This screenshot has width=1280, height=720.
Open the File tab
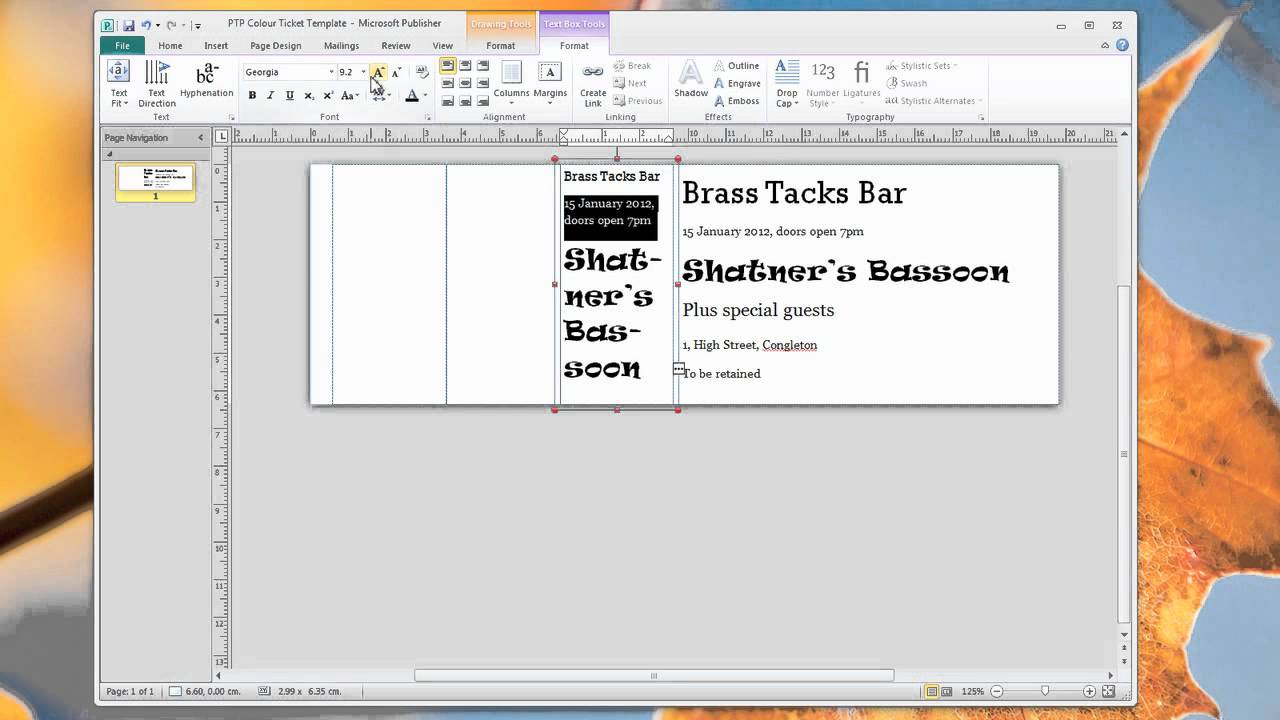122,46
